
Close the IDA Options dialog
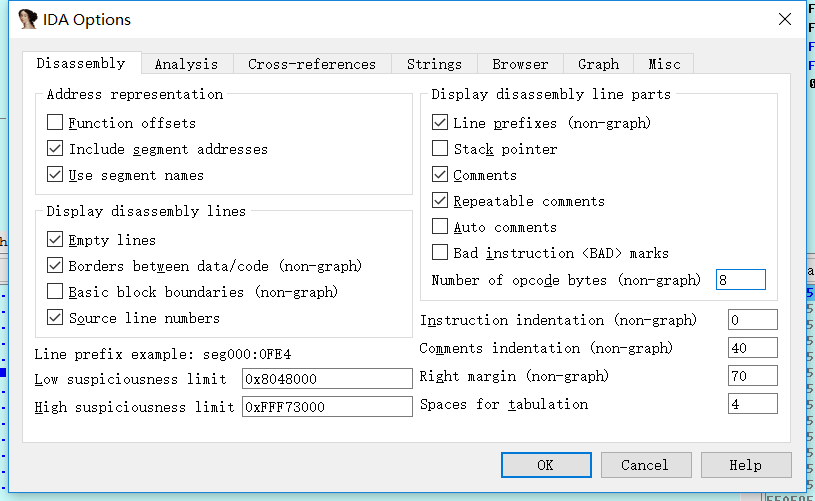coord(784,19)
